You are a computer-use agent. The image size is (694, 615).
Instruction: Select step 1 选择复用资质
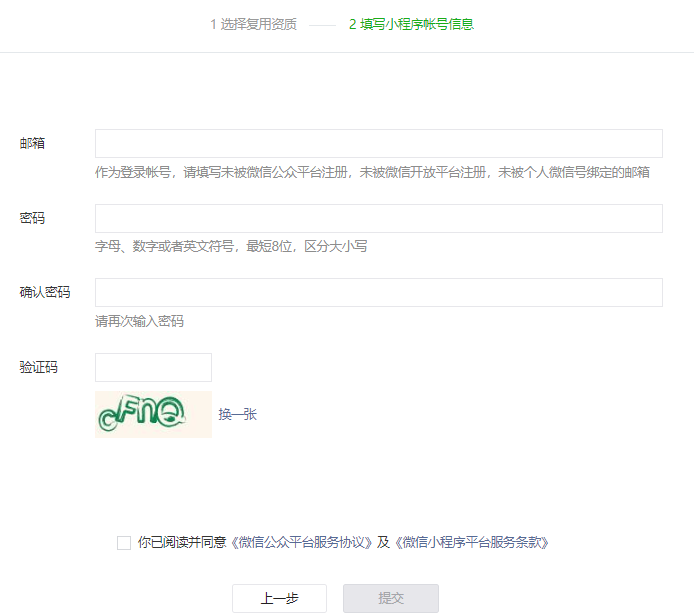(x=253, y=24)
